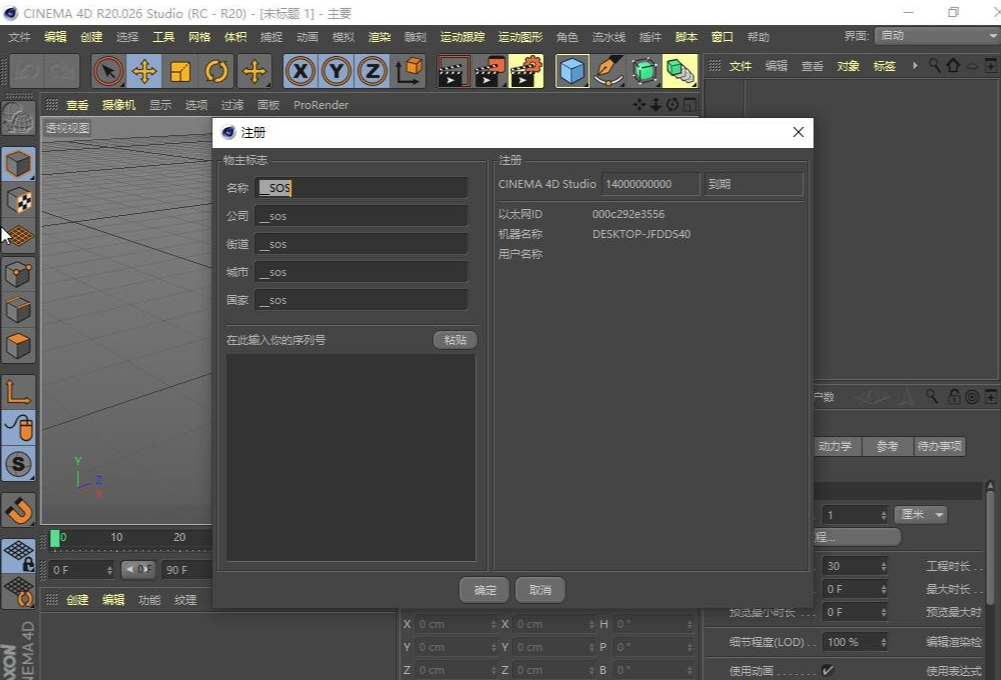Click the 公司 company field
The height and width of the screenshot is (680, 1001).
point(361,216)
